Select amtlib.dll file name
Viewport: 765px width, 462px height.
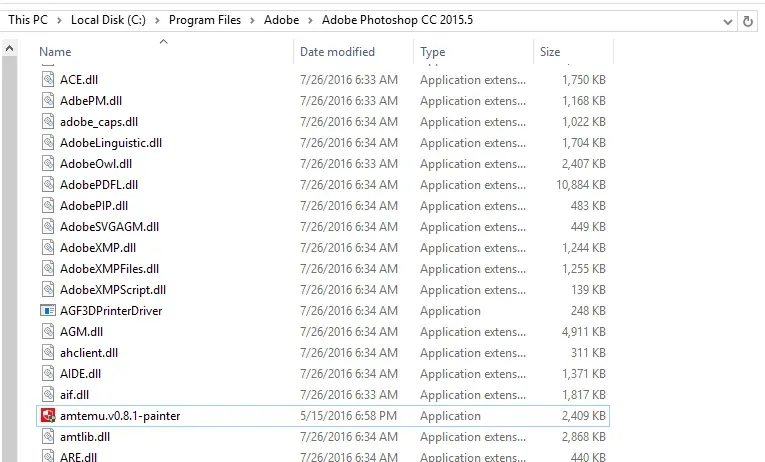coord(85,436)
